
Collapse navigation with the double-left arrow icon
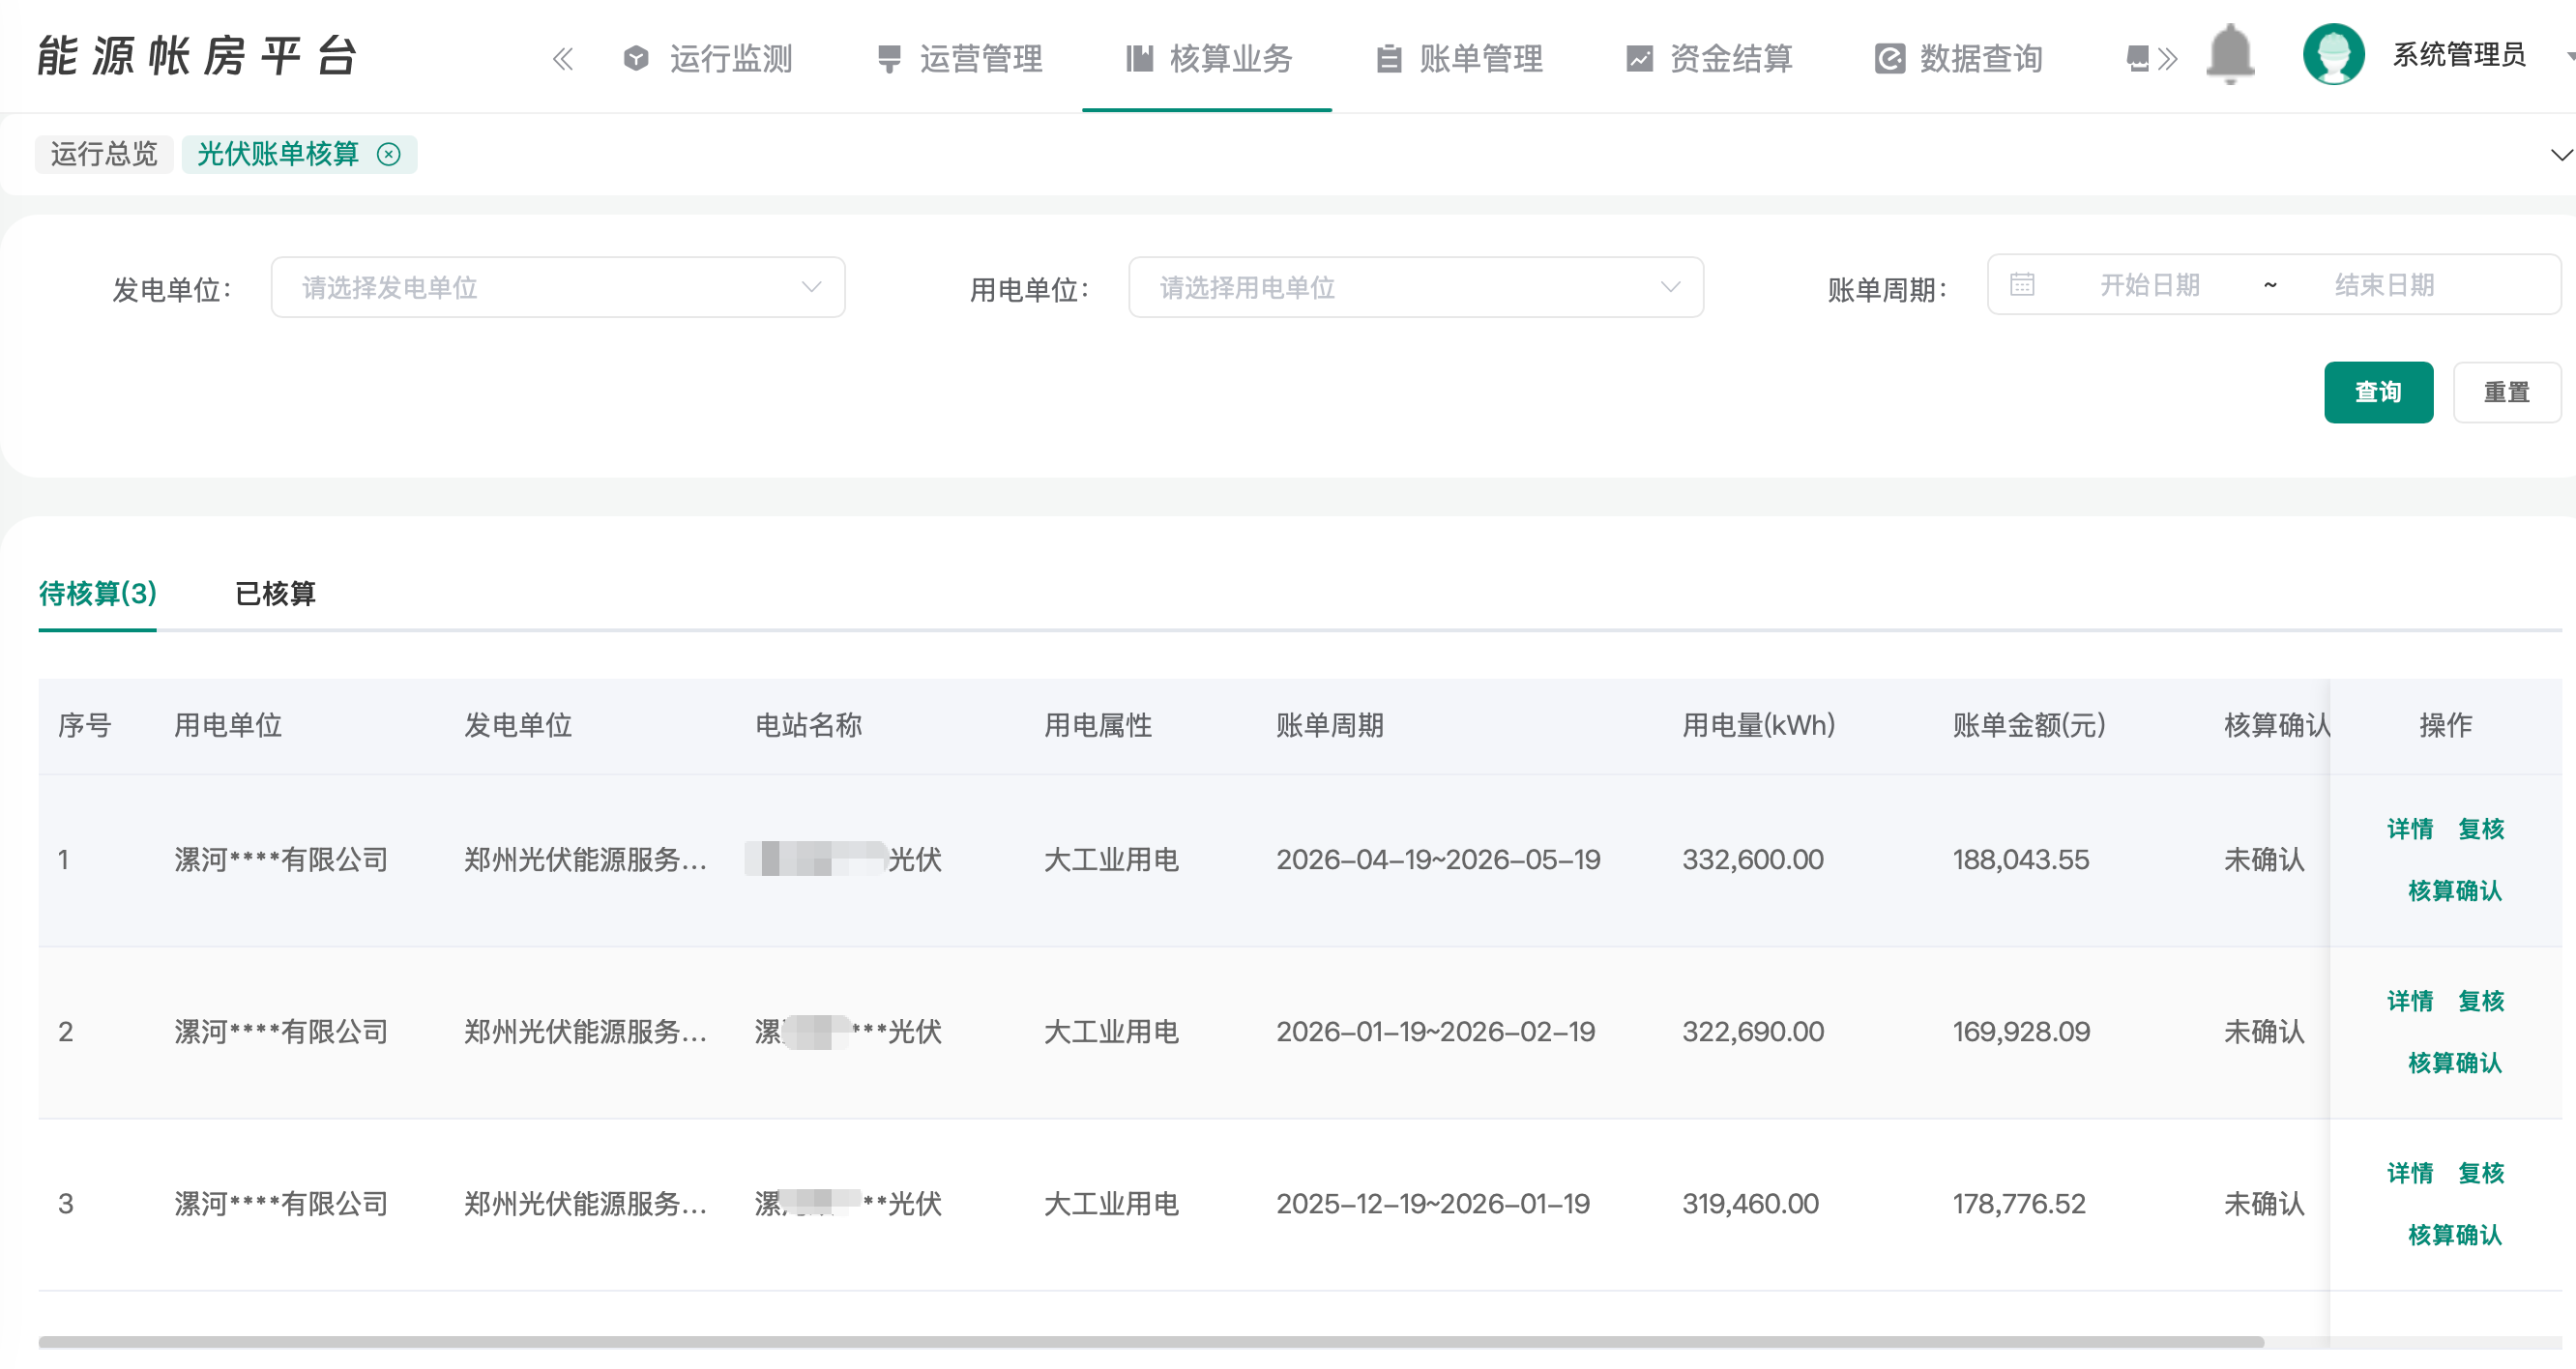point(563,59)
